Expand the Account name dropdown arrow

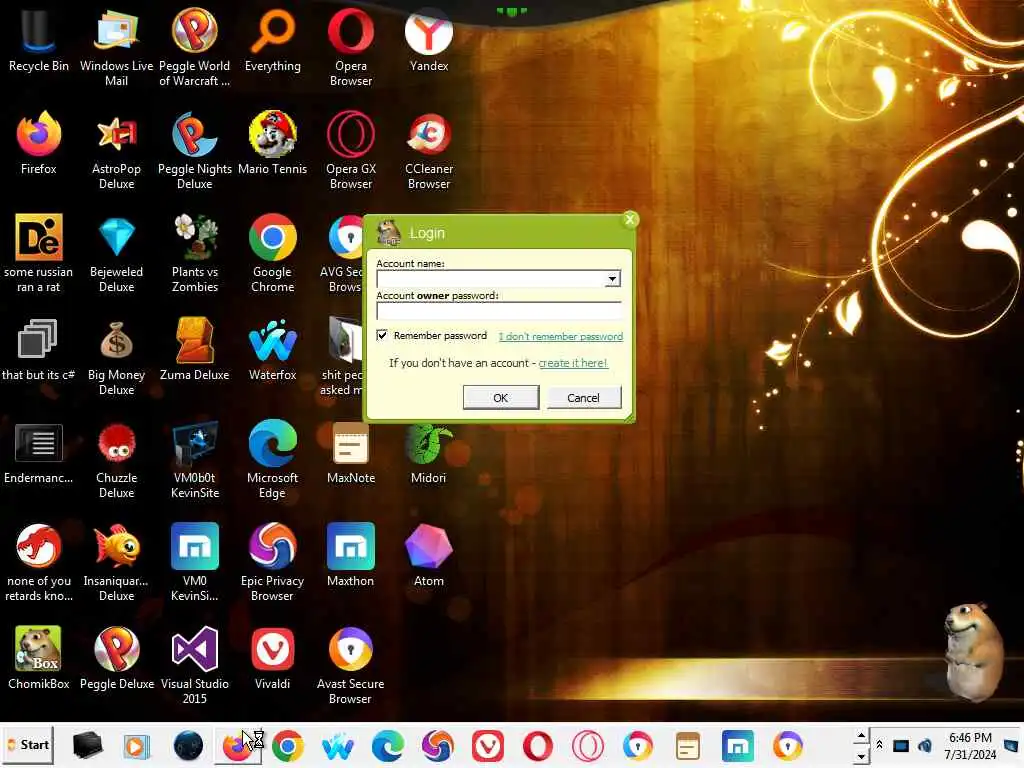(x=612, y=280)
